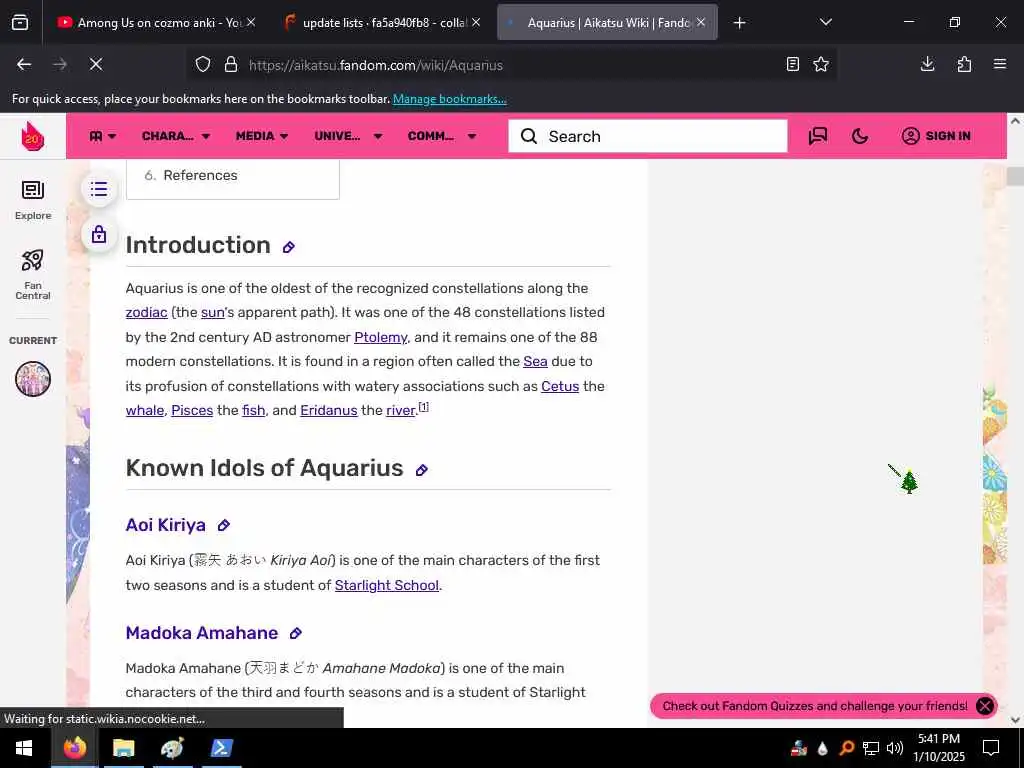Close the Among Us YouTube tab
Viewport: 1024px width, 768px height.
[x=251, y=22]
